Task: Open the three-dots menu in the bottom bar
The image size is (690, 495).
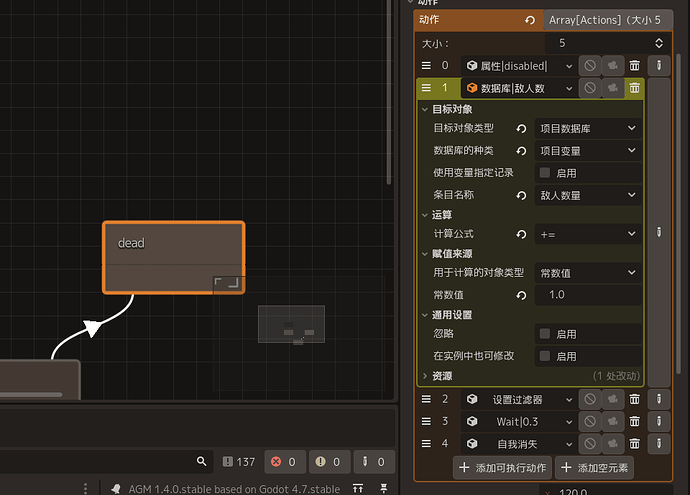Action: 85,488
